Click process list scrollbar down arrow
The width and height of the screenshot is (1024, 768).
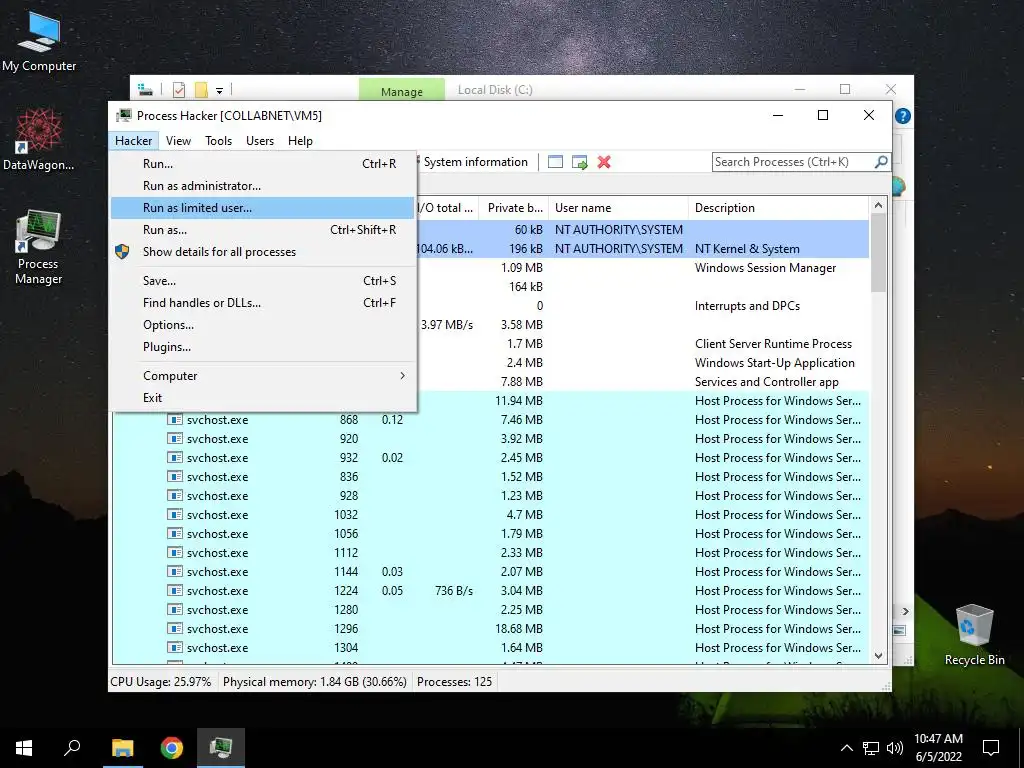[878, 656]
